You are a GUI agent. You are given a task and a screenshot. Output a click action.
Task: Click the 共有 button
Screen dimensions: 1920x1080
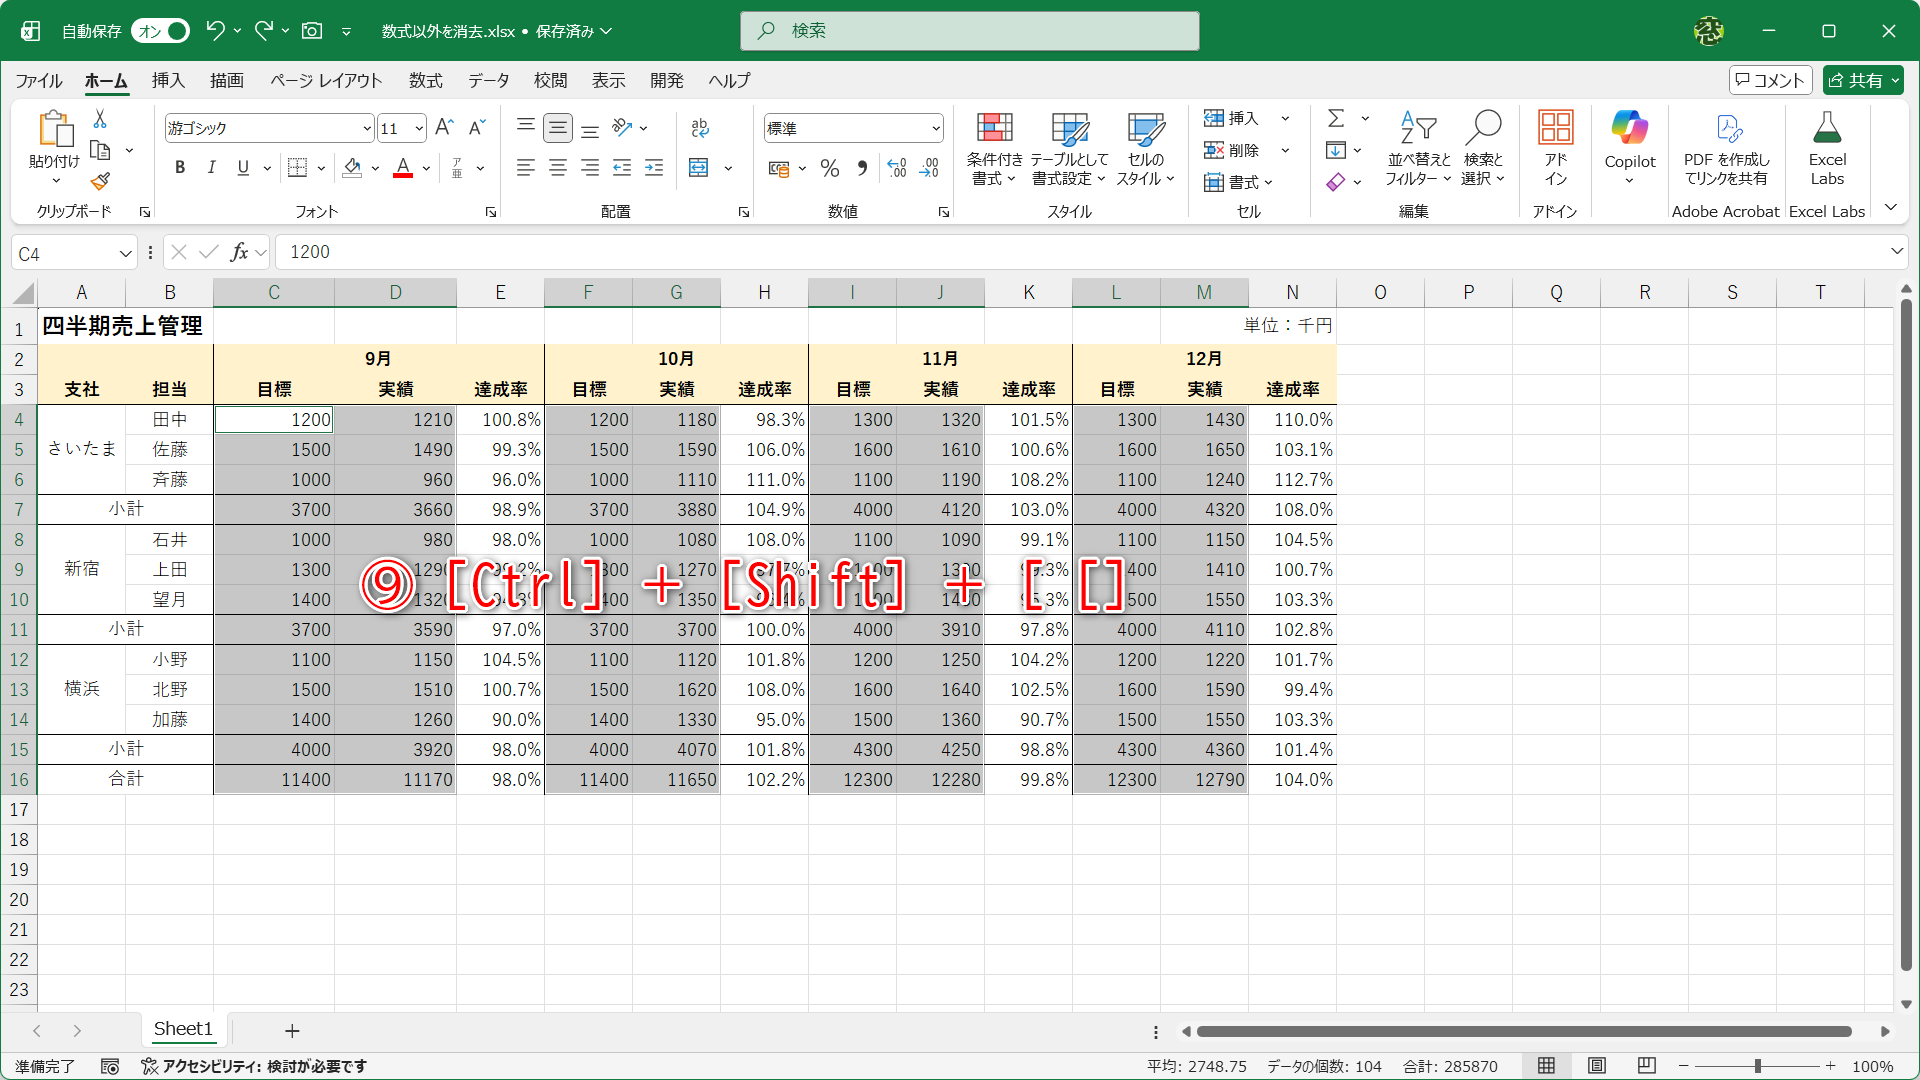click(1862, 79)
